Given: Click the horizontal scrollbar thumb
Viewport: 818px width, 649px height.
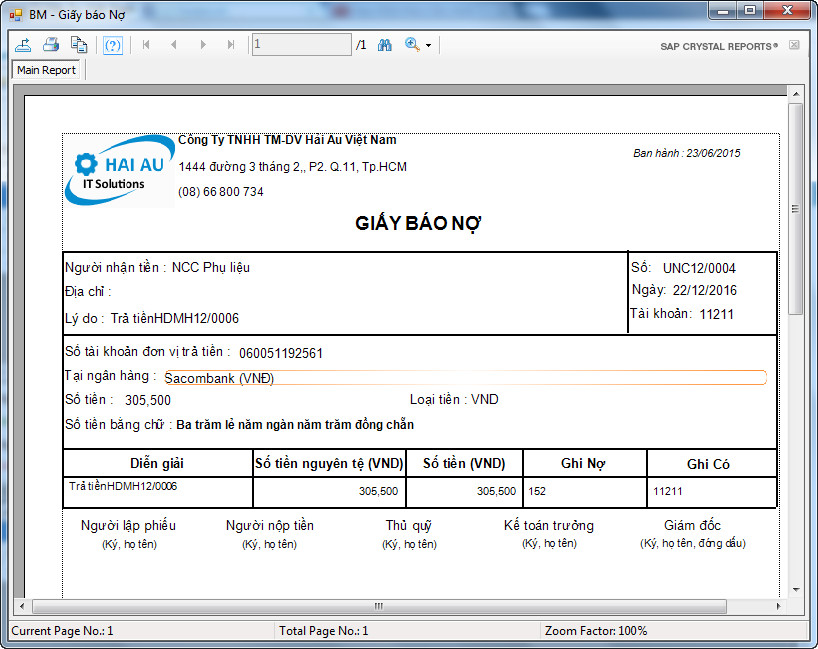Looking at the screenshot, I should coord(379,606).
